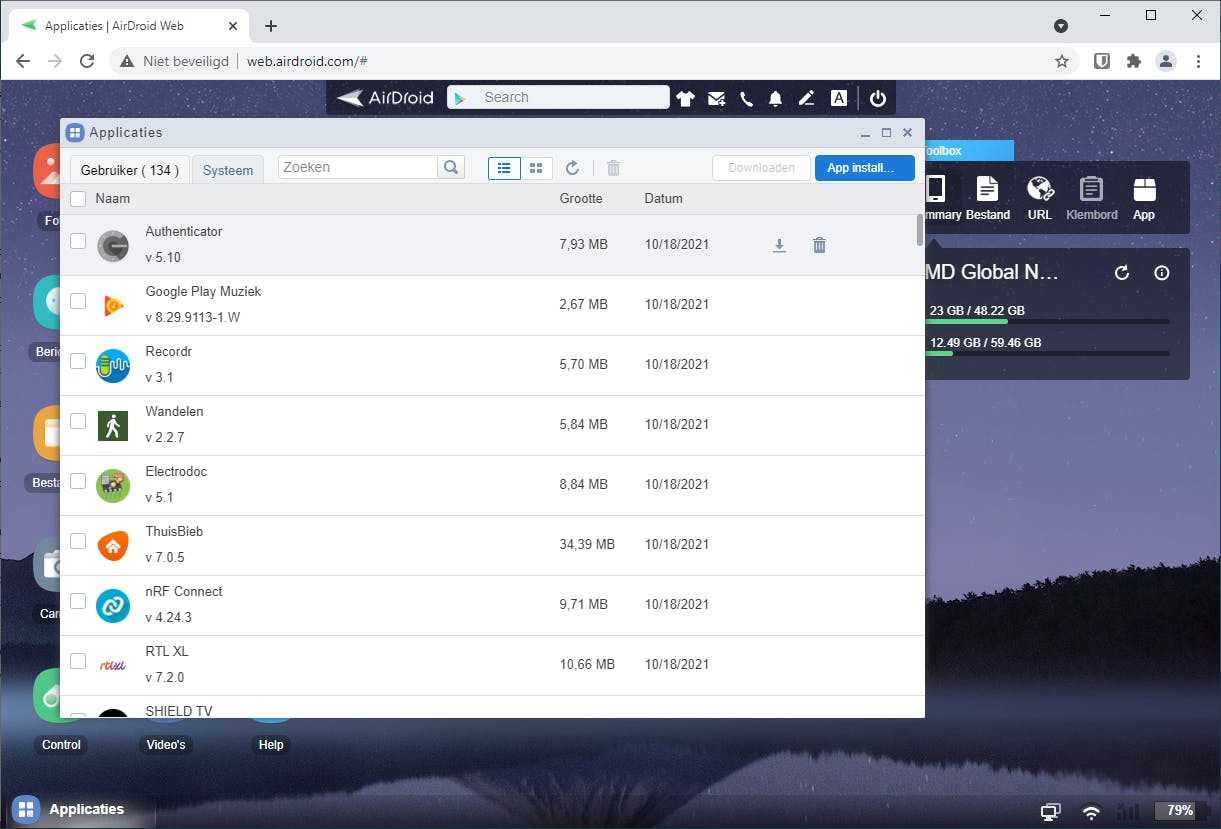The width and height of the screenshot is (1221, 829).
Task: Sign out with the power icon
Action: pos(878,98)
